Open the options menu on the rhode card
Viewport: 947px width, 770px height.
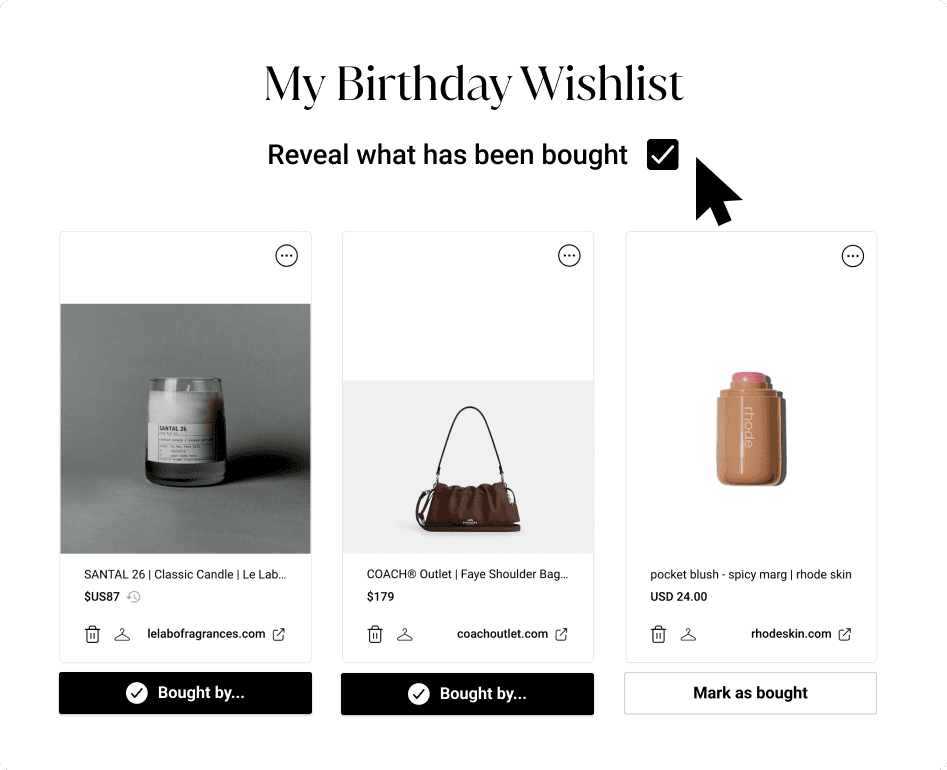coord(852,255)
